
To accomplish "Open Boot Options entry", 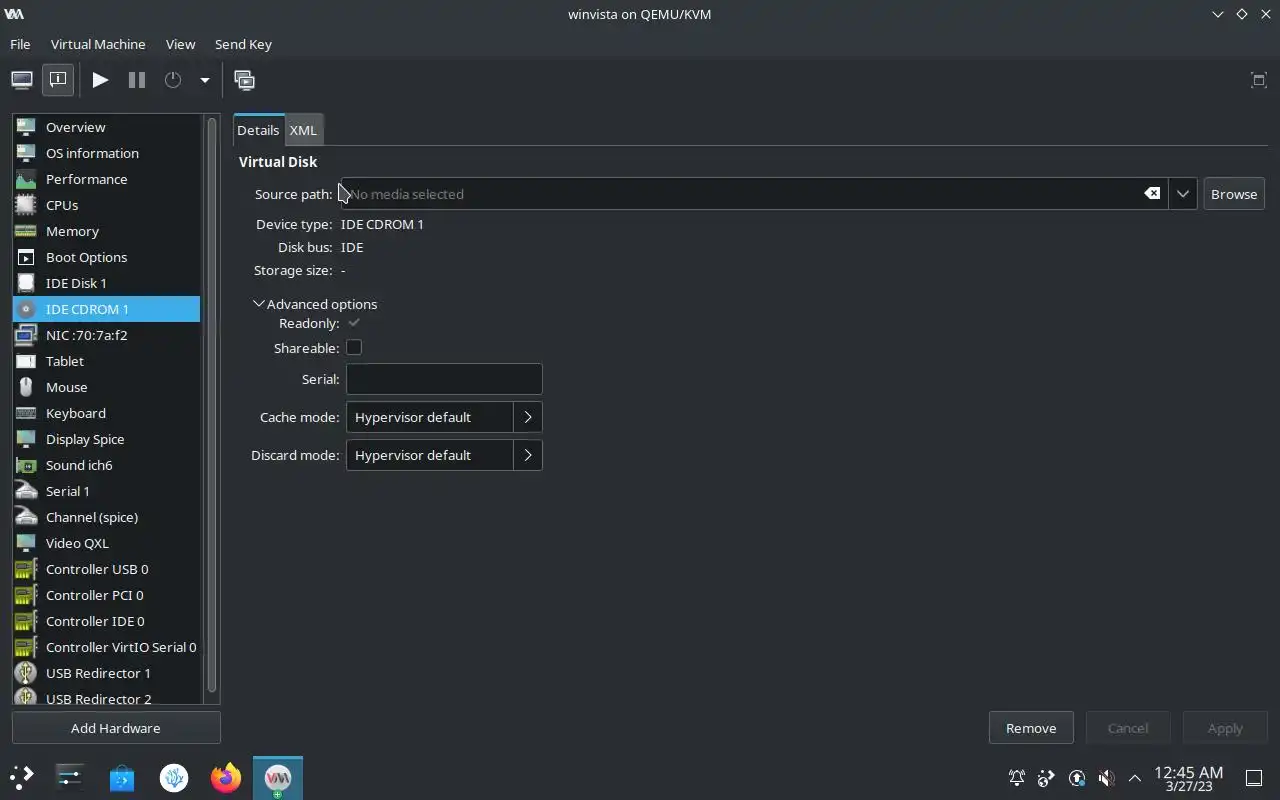I will point(106,257).
